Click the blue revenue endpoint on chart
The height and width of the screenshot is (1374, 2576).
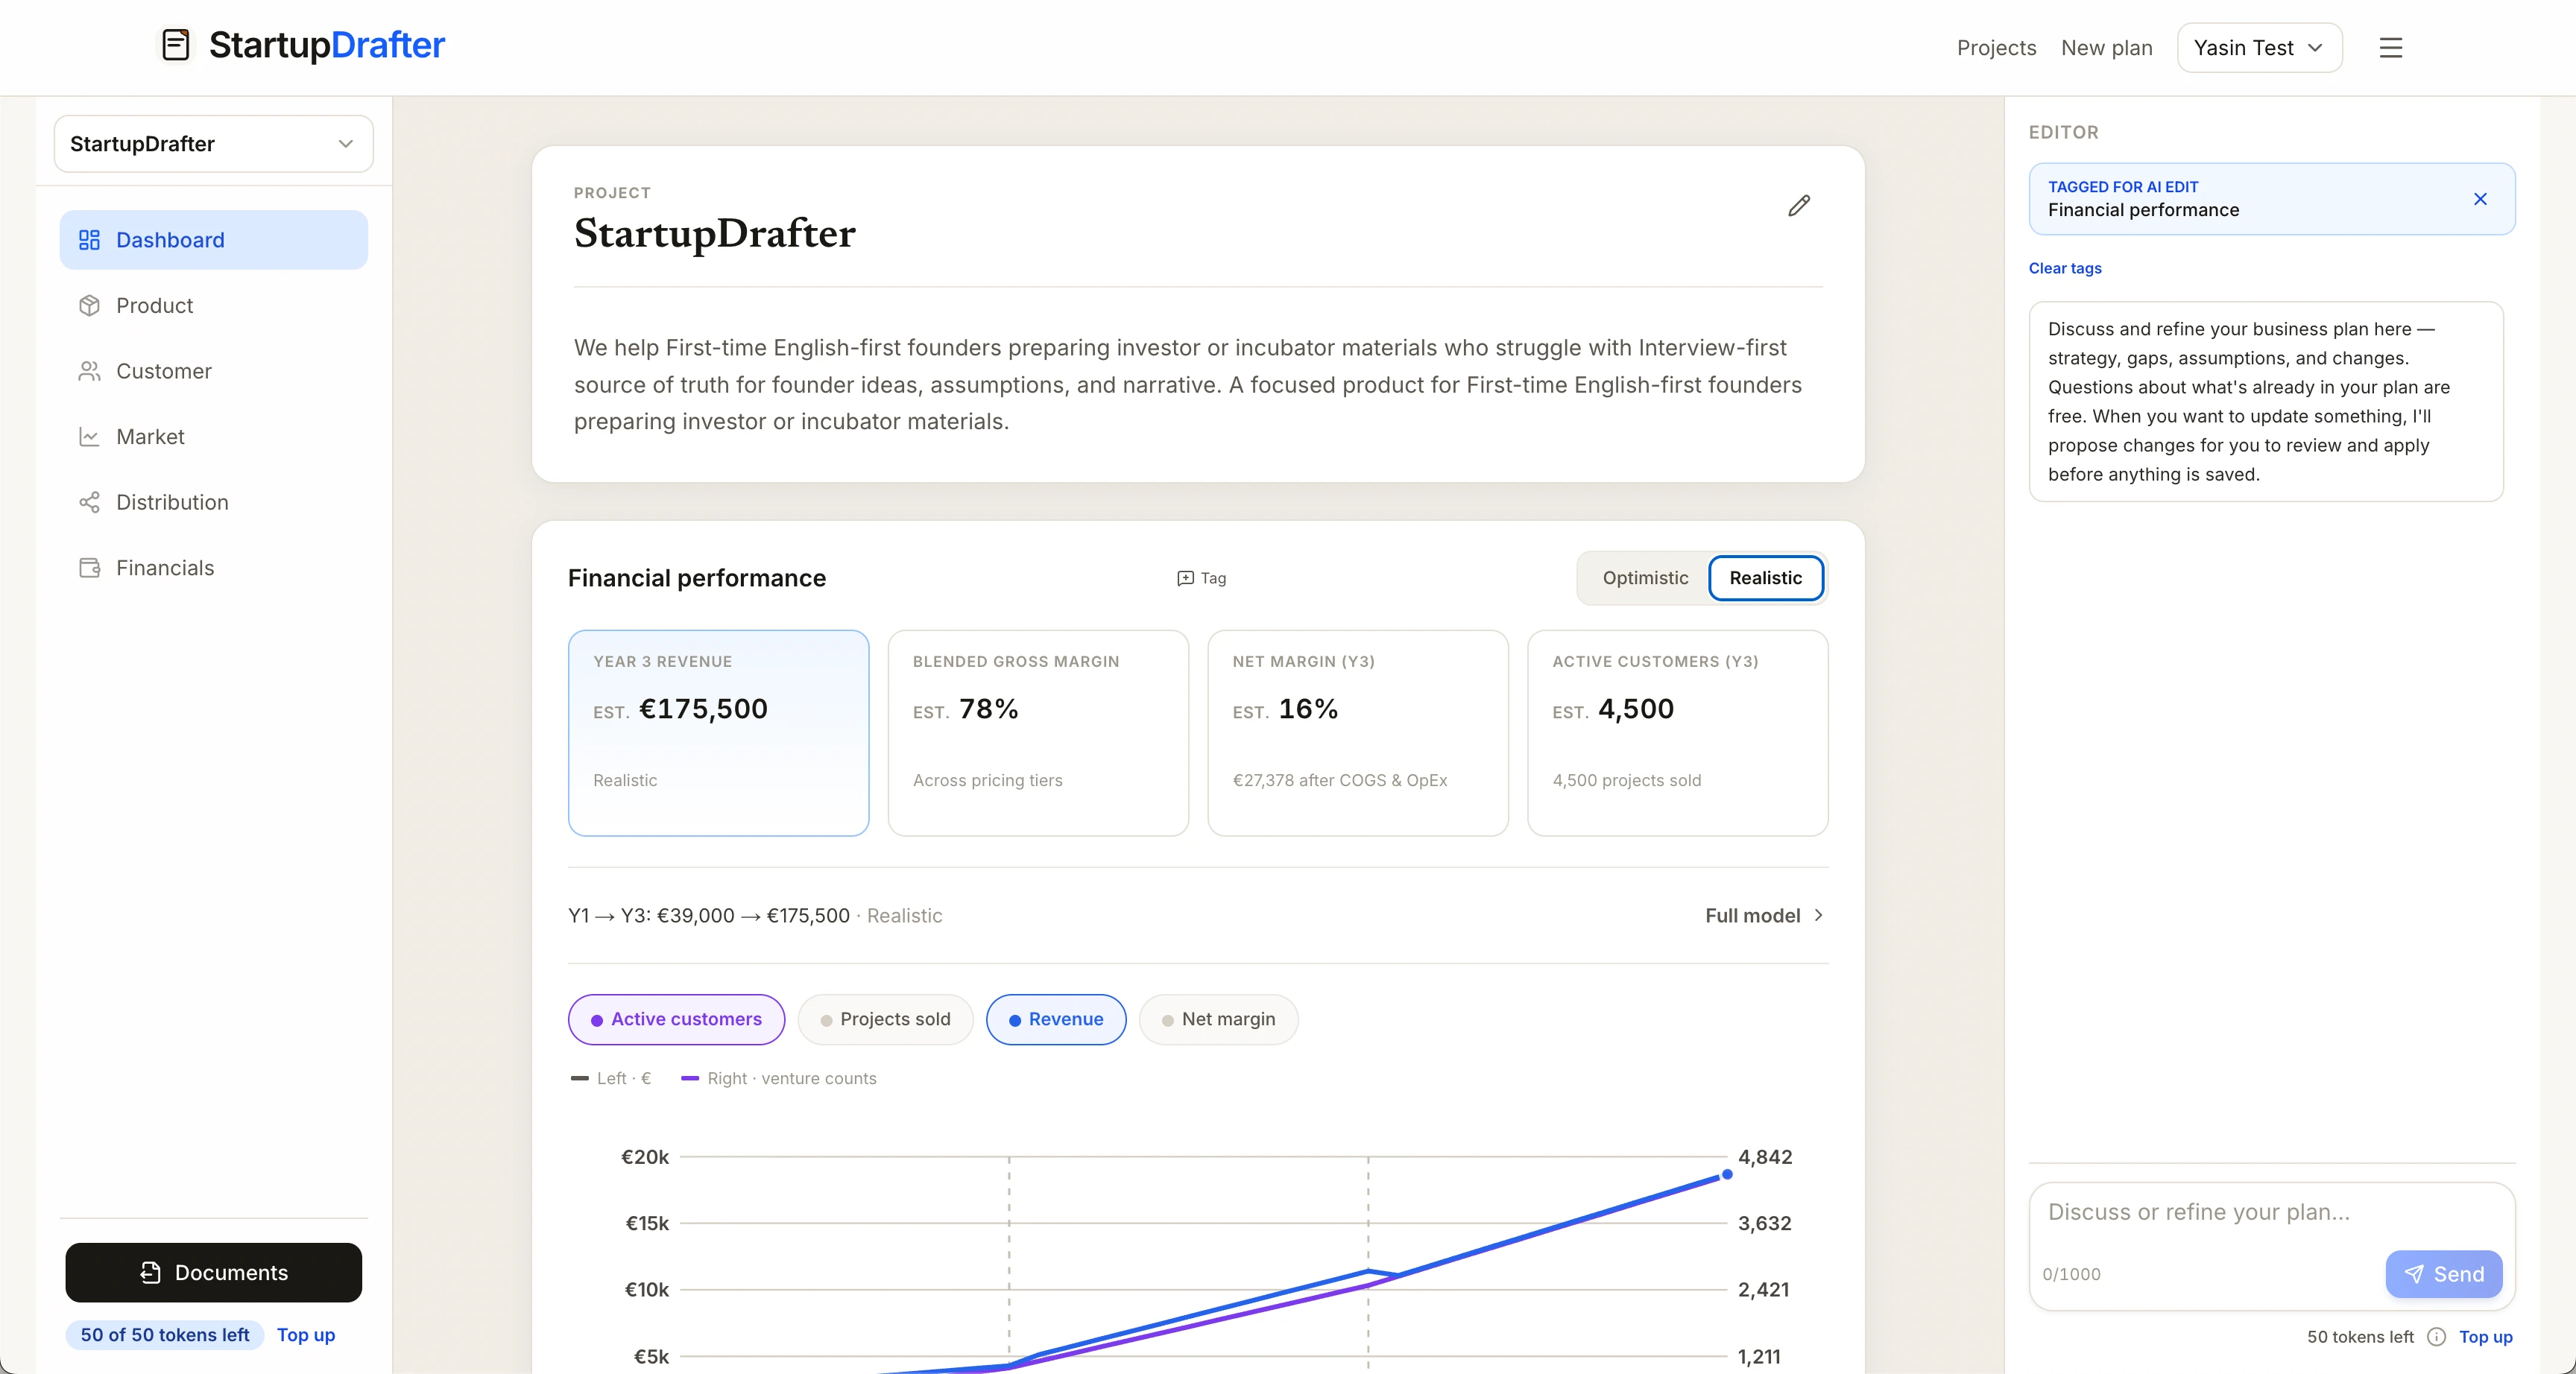pos(1727,1175)
